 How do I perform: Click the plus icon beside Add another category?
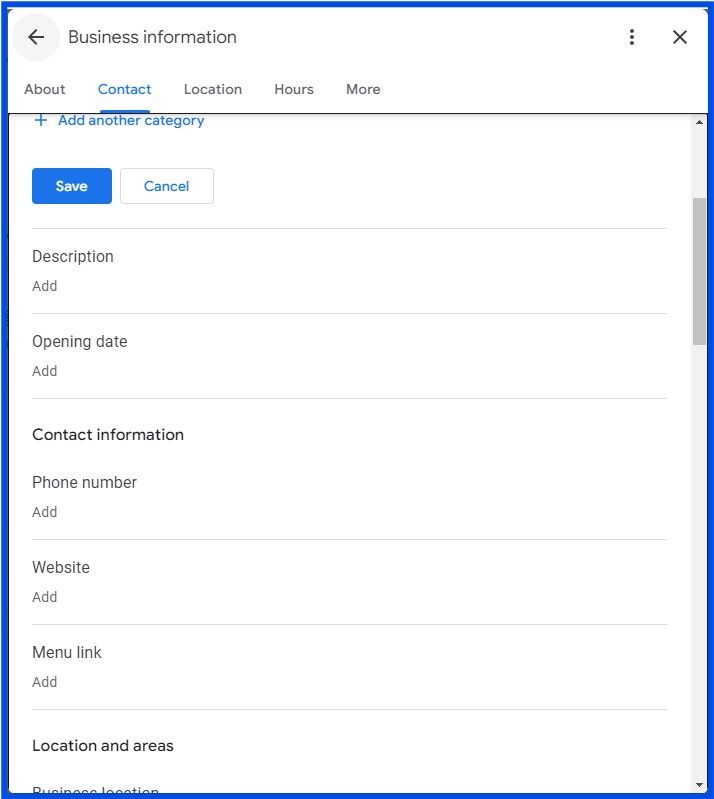pyautogui.click(x=41, y=120)
